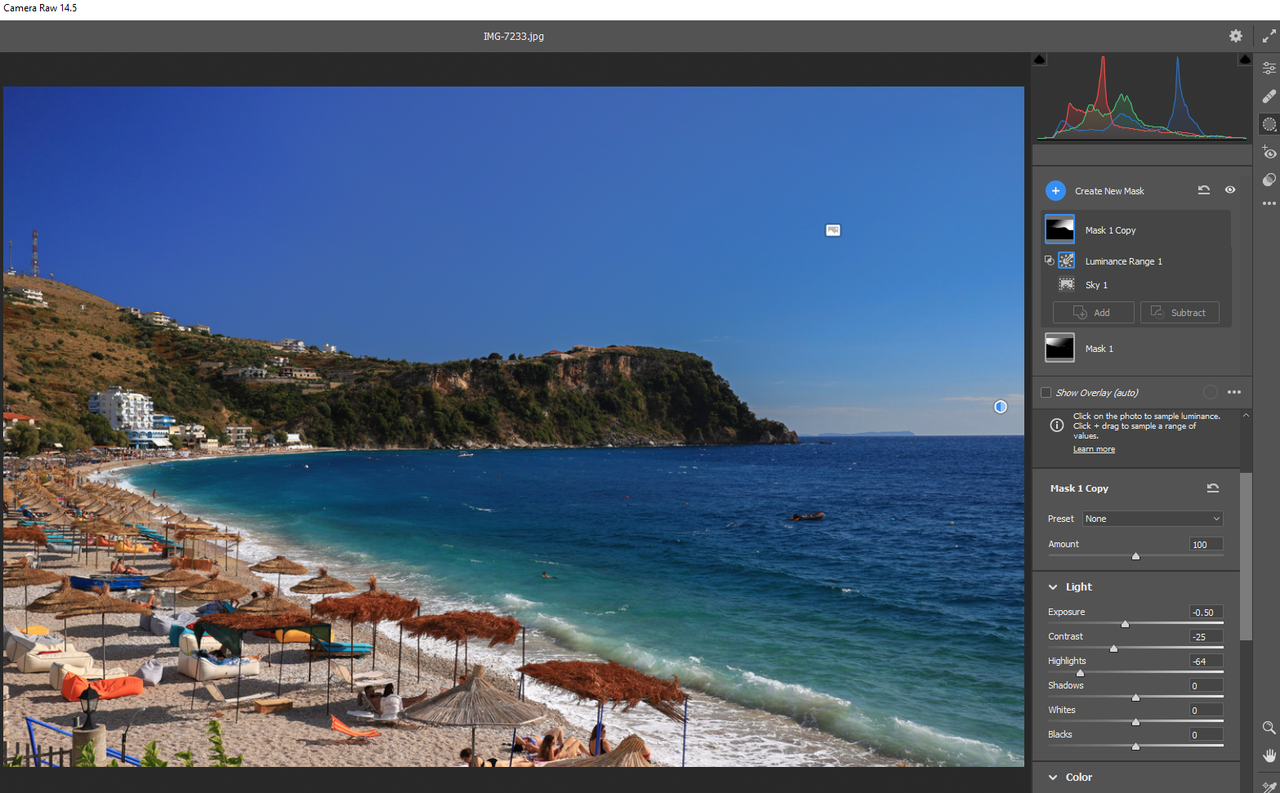Select the Mask 1 thumbnail
Image resolution: width=1280 pixels, height=793 pixels.
point(1060,348)
